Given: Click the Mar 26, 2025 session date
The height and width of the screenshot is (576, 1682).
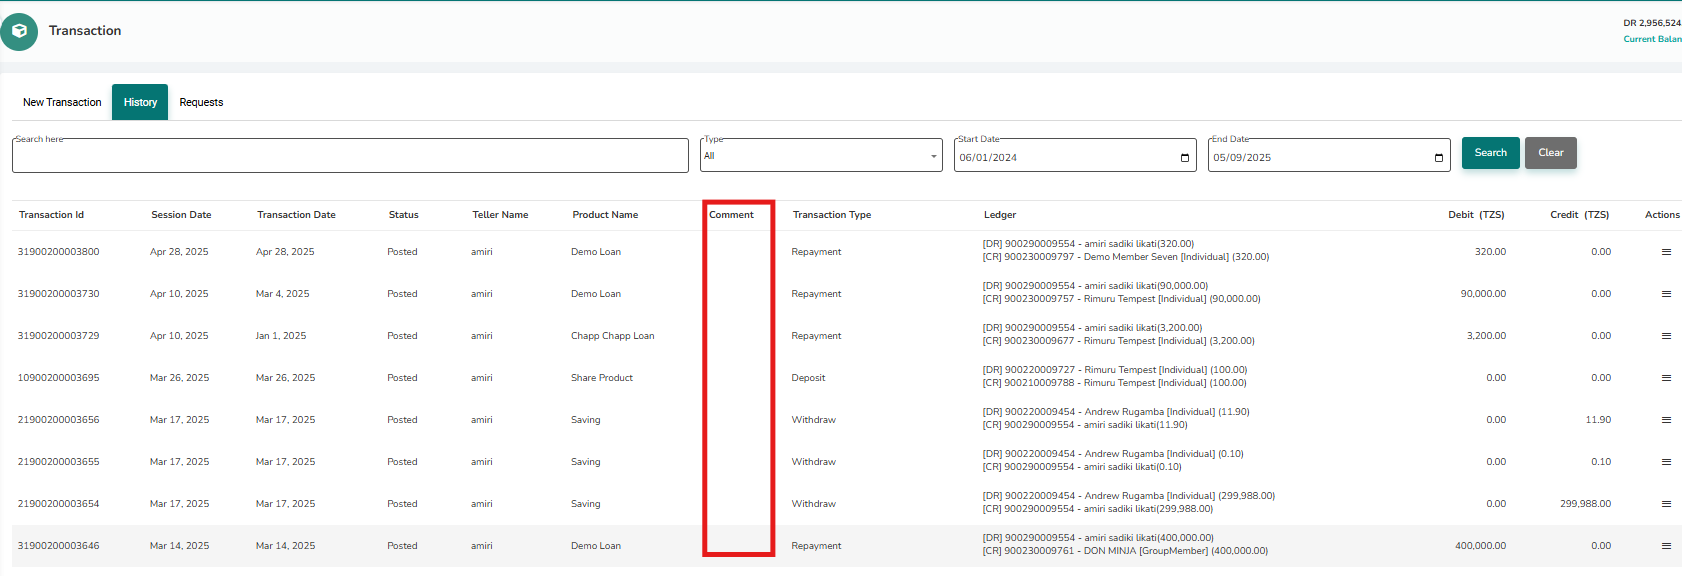Looking at the screenshot, I should (180, 378).
